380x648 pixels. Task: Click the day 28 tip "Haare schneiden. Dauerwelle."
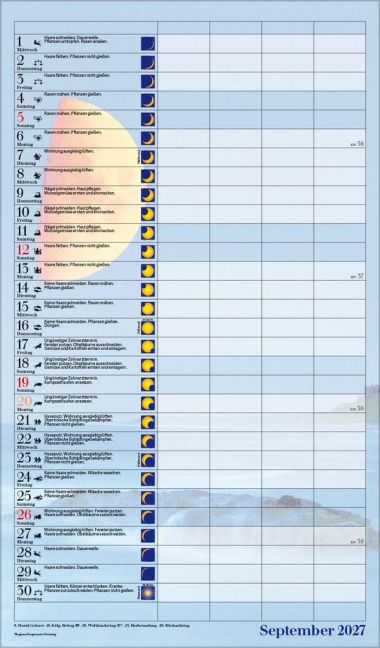tap(71, 549)
